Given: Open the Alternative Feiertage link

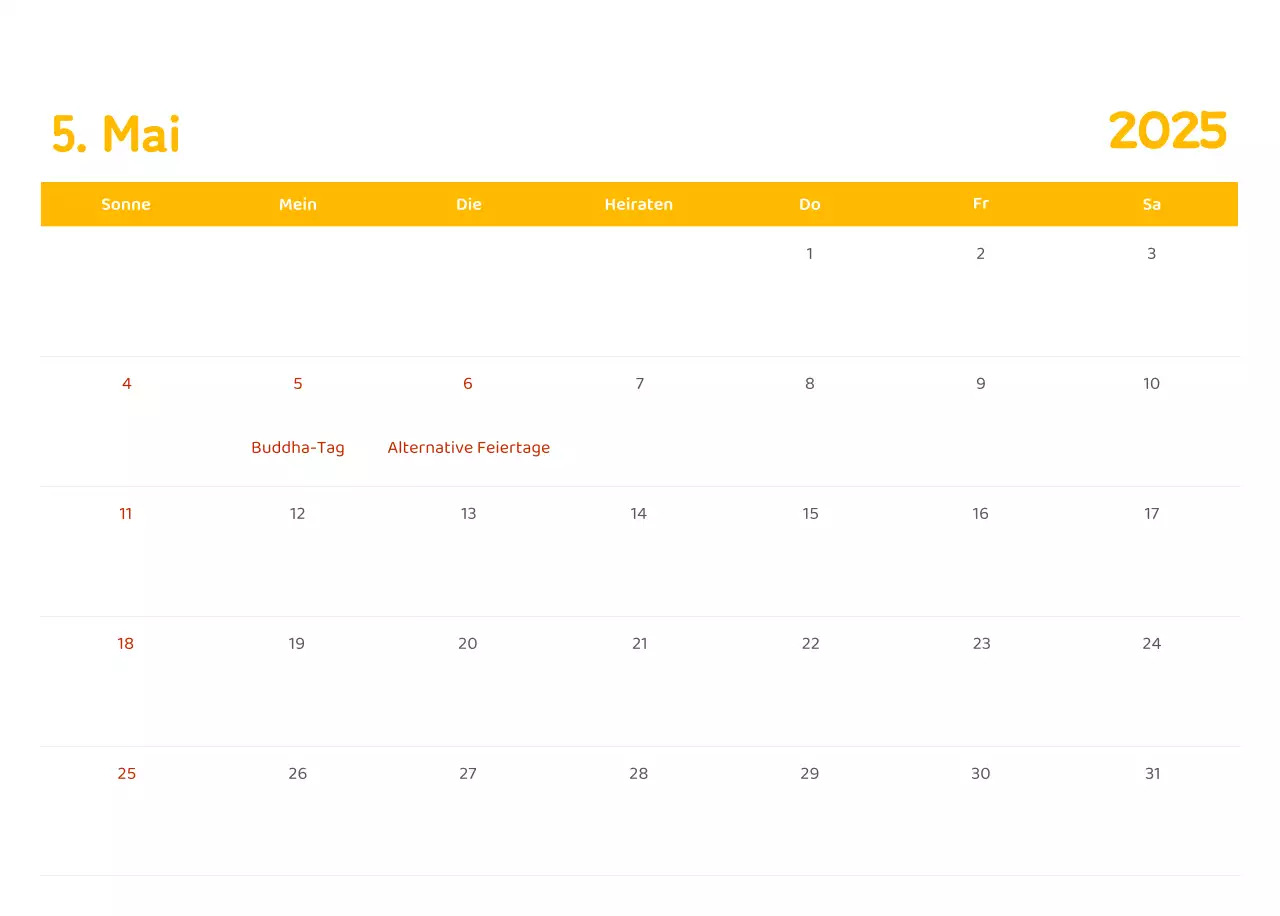Looking at the screenshot, I should [468, 447].
